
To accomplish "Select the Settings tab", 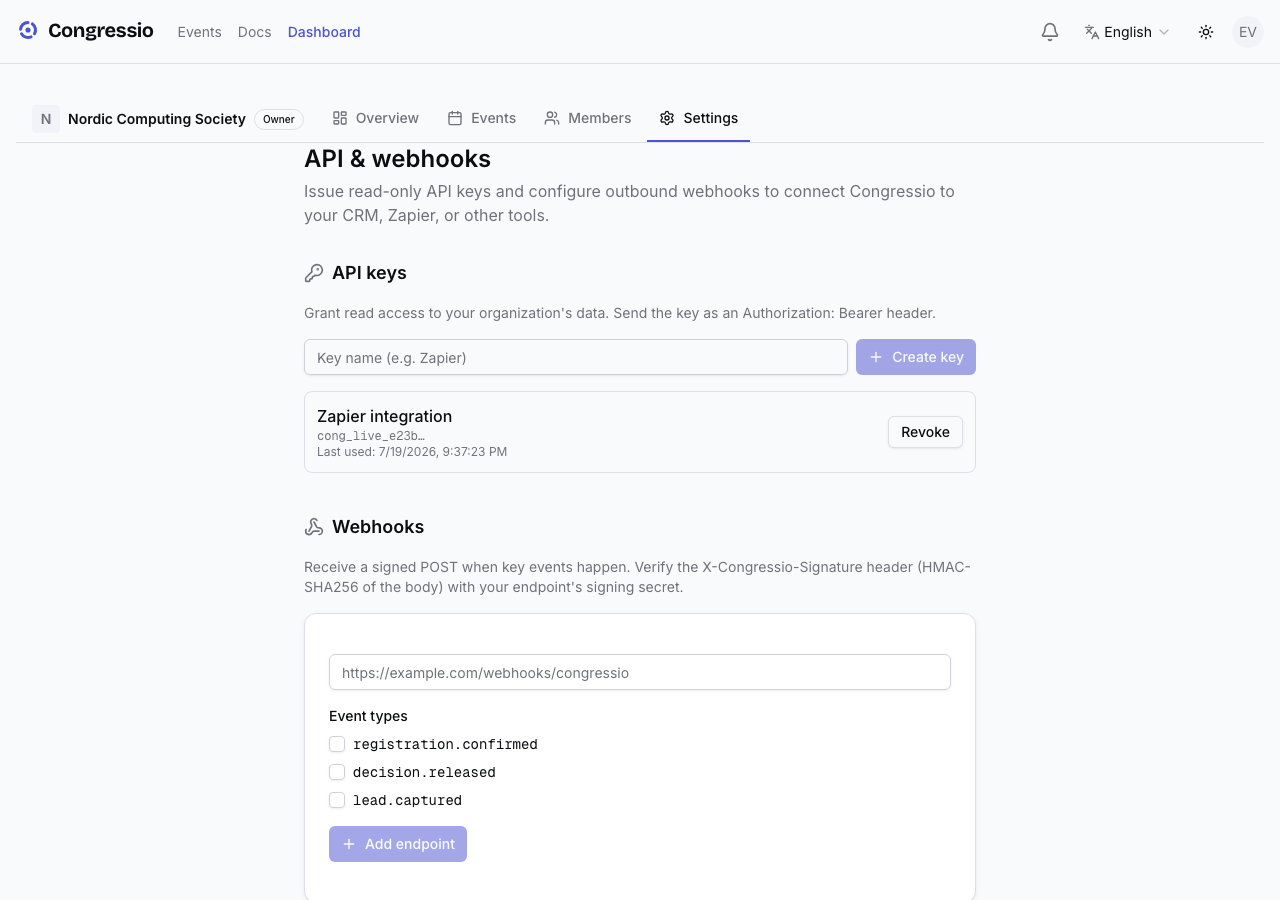I will click(699, 118).
